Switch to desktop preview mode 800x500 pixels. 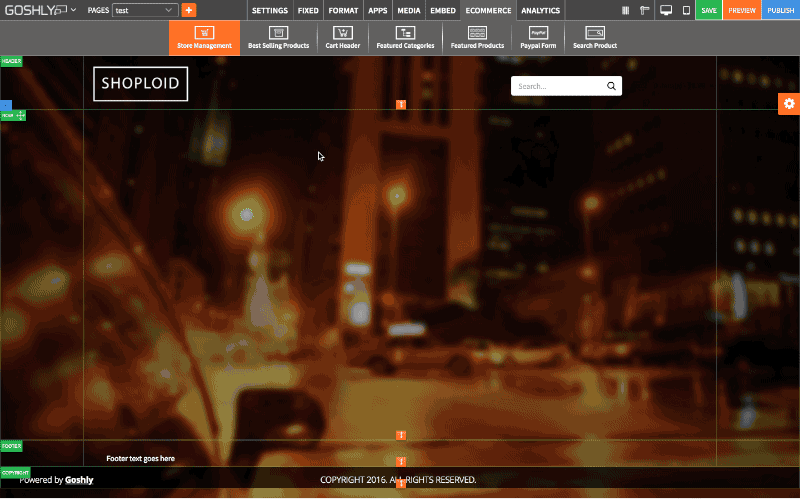[666, 10]
